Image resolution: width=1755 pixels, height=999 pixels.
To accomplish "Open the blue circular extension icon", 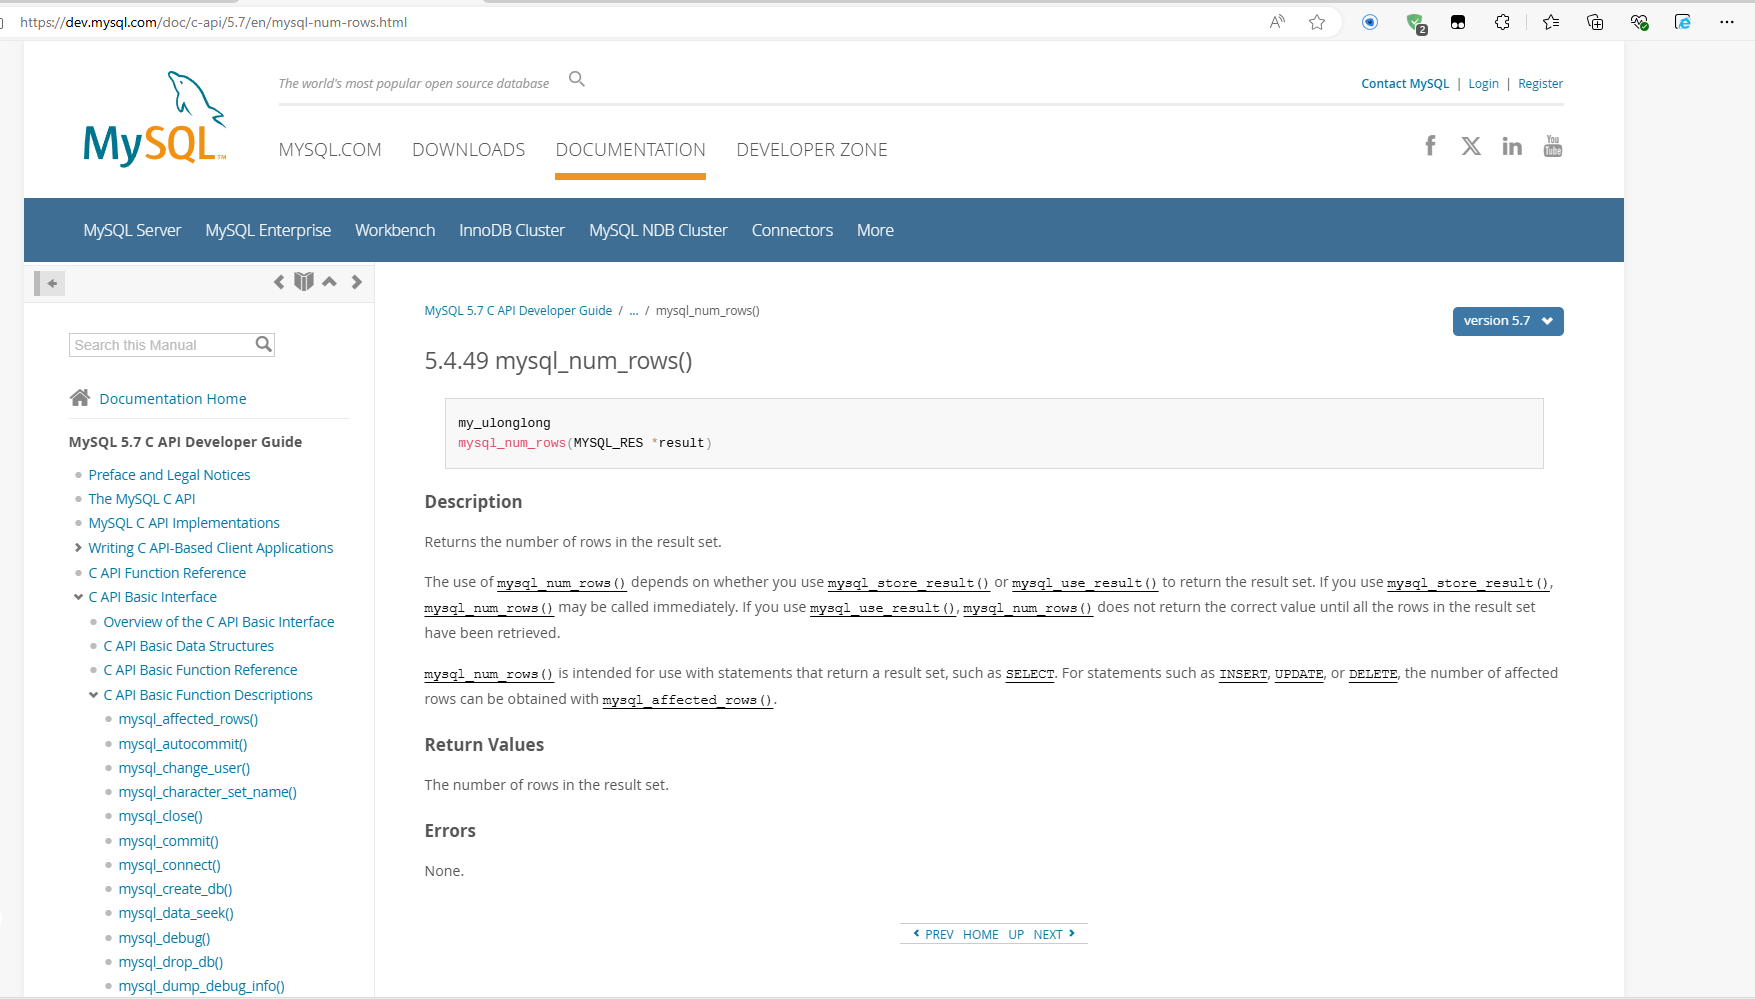I will point(1370,22).
